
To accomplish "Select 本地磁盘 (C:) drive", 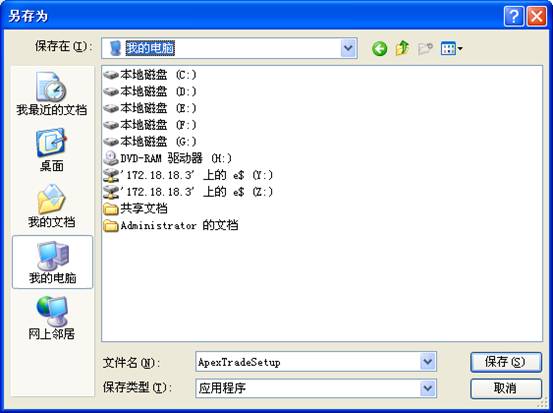I will pyautogui.click(x=150, y=75).
